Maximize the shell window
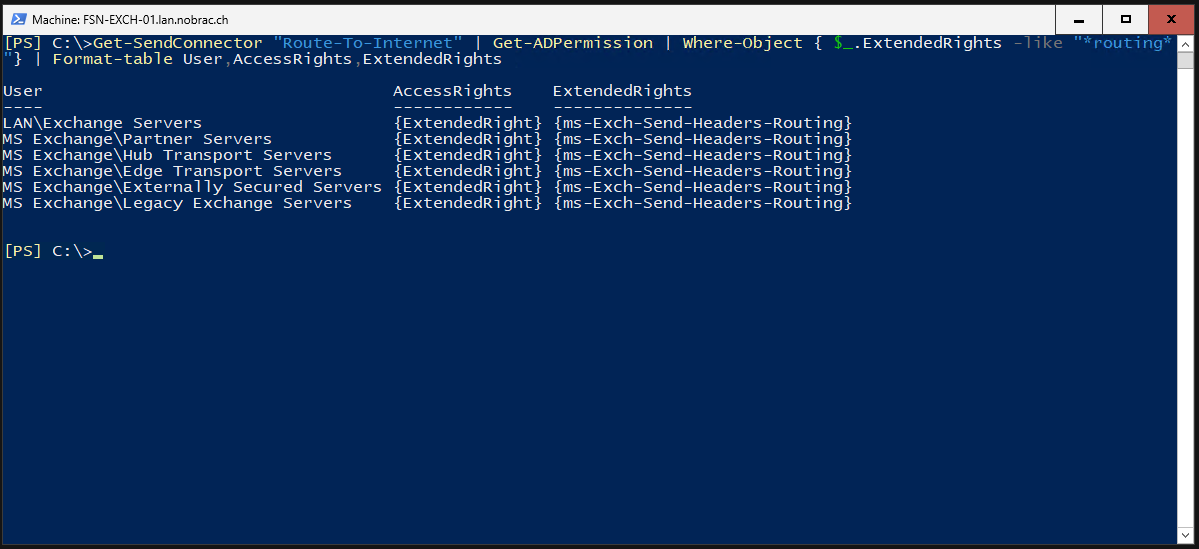This screenshot has width=1199, height=549. 1125,20
